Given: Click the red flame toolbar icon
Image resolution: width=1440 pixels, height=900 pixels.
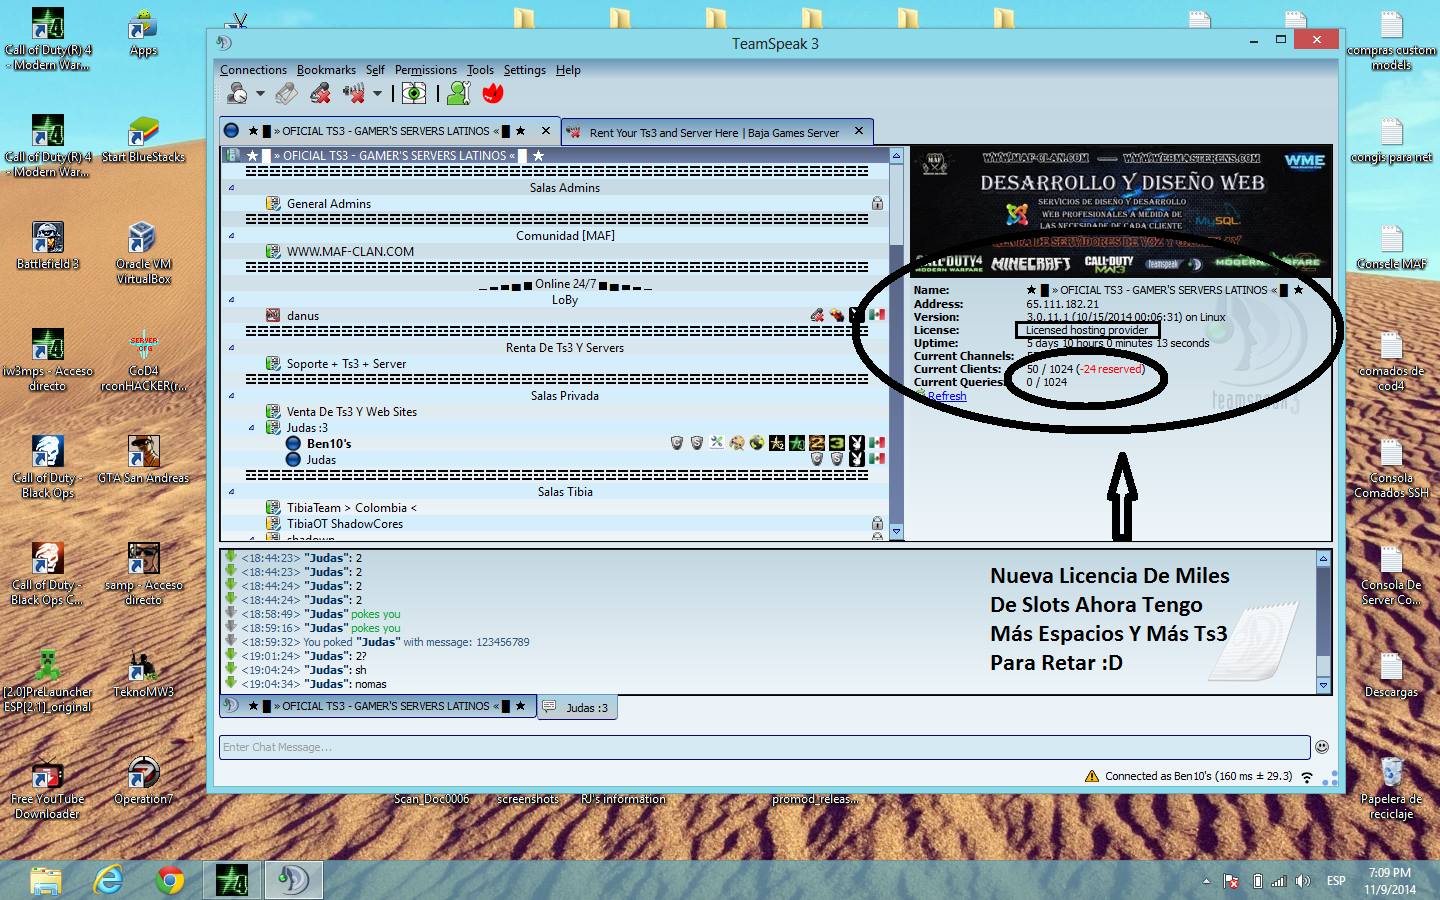Looking at the screenshot, I should pos(493,94).
